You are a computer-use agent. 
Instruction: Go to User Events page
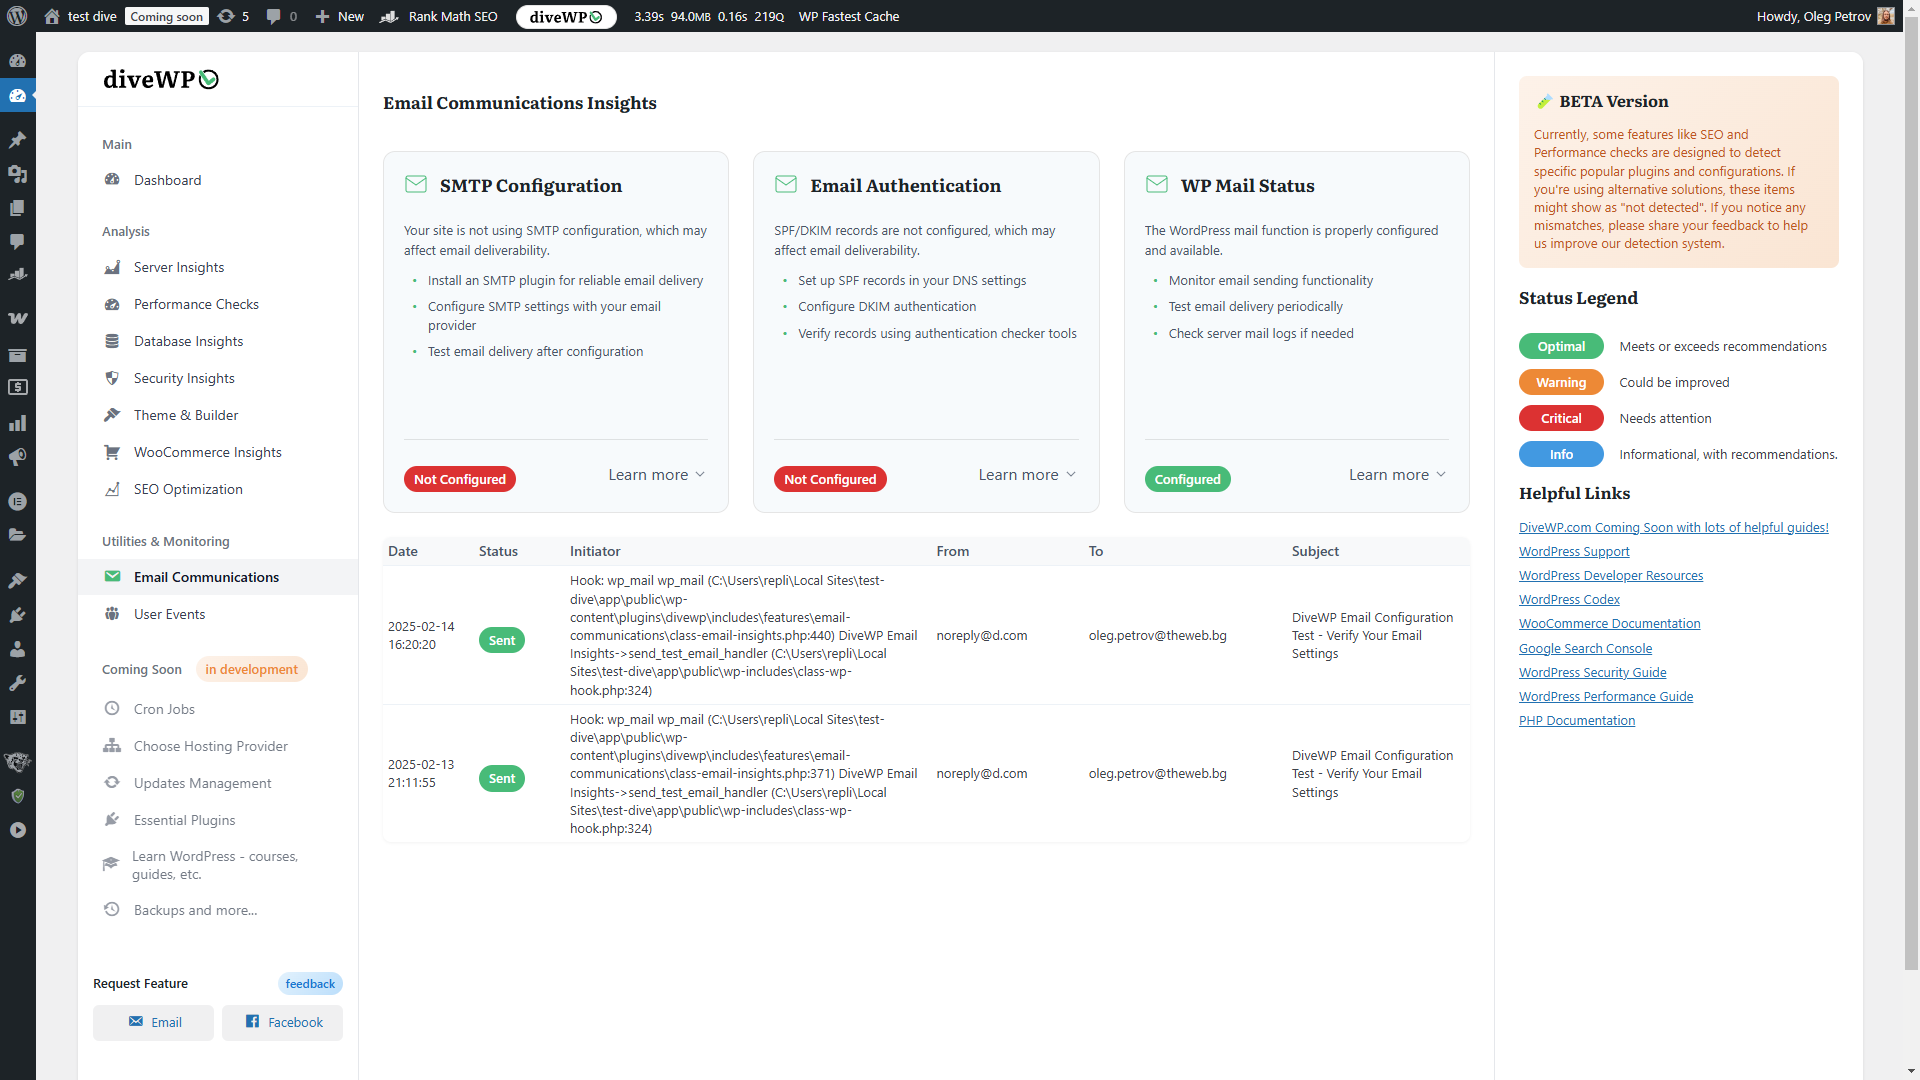[x=169, y=614]
